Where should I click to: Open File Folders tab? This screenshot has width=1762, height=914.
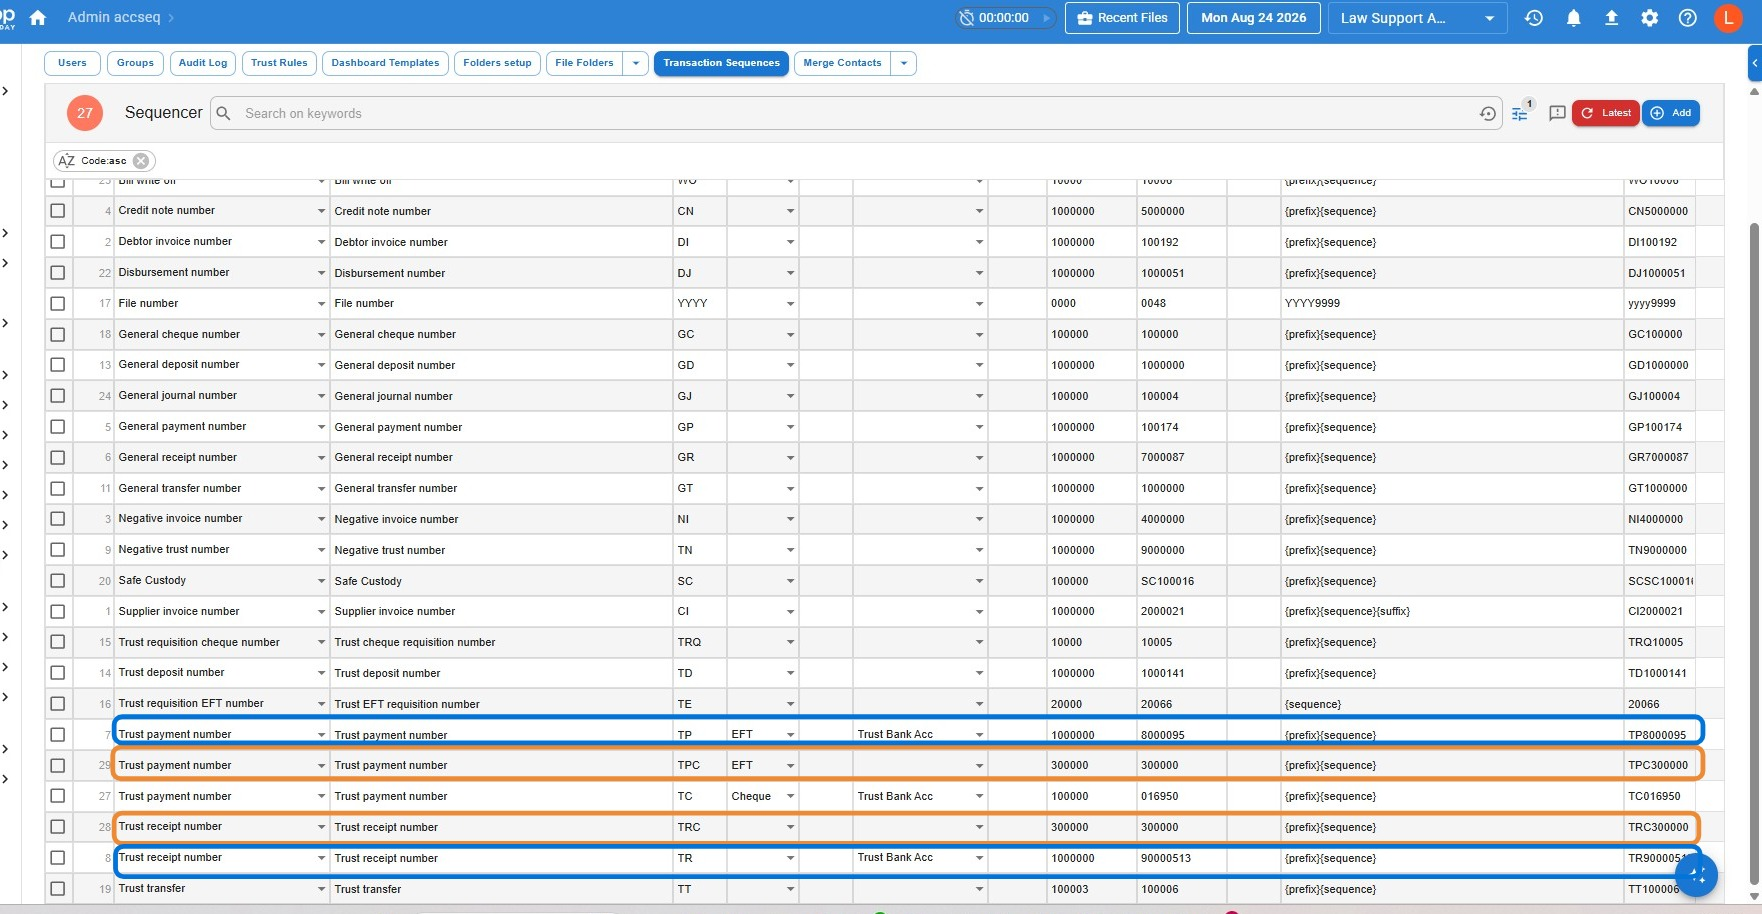point(584,63)
